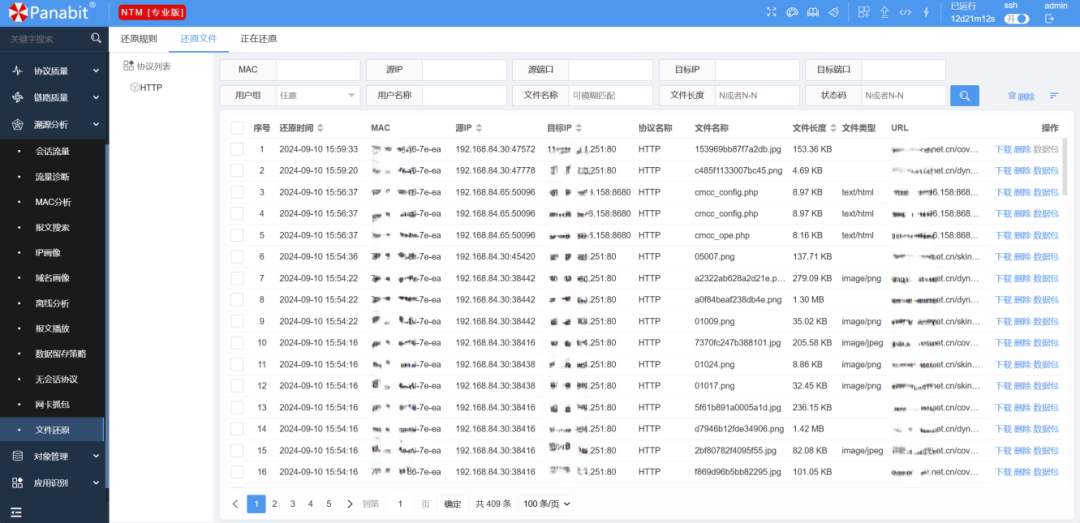Screen dimensions: 1080x523
Task: Check the checkbox for row 12
Action: [x=237, y=386]
